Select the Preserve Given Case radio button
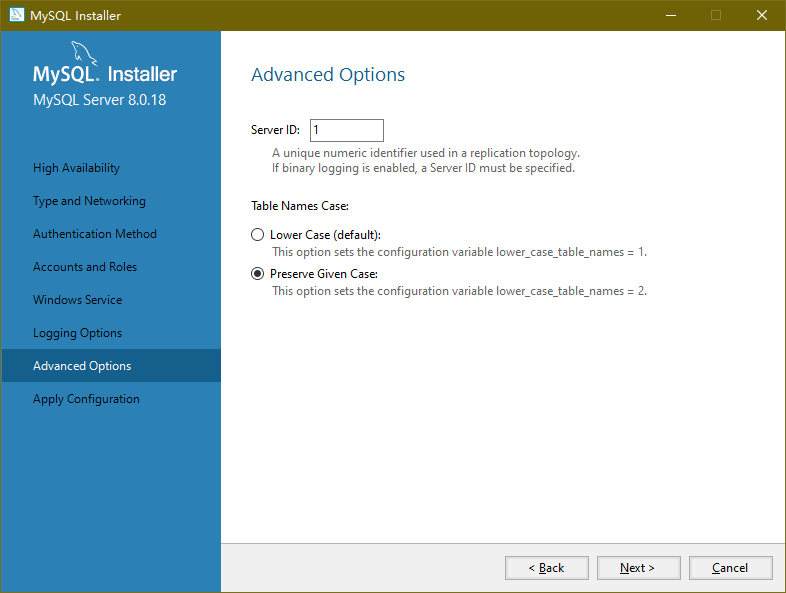 [258, 274]
